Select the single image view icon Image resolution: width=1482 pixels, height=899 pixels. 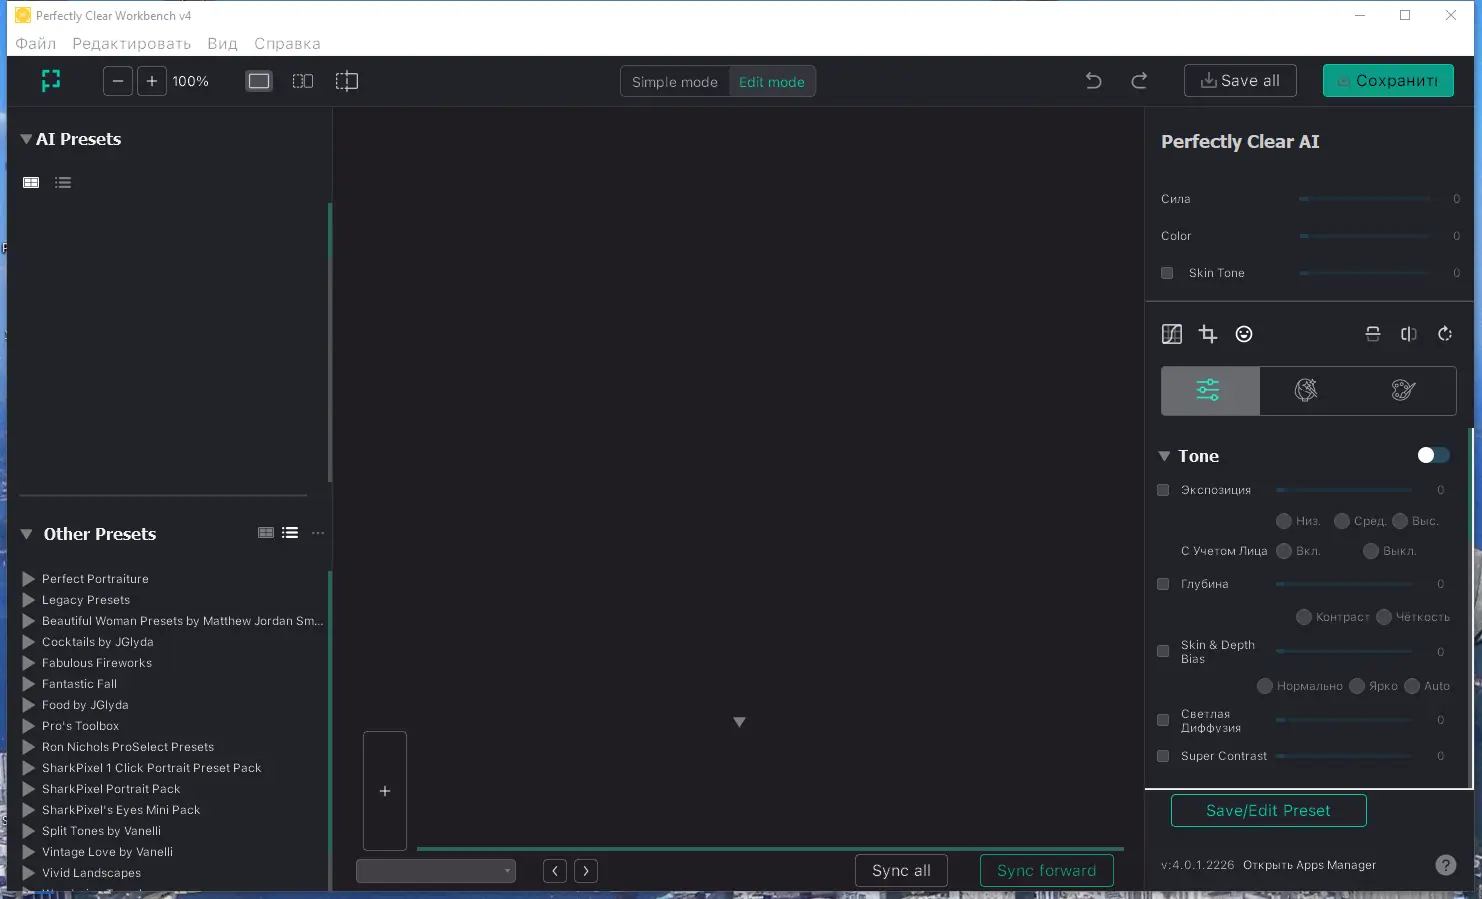(259, 81)
